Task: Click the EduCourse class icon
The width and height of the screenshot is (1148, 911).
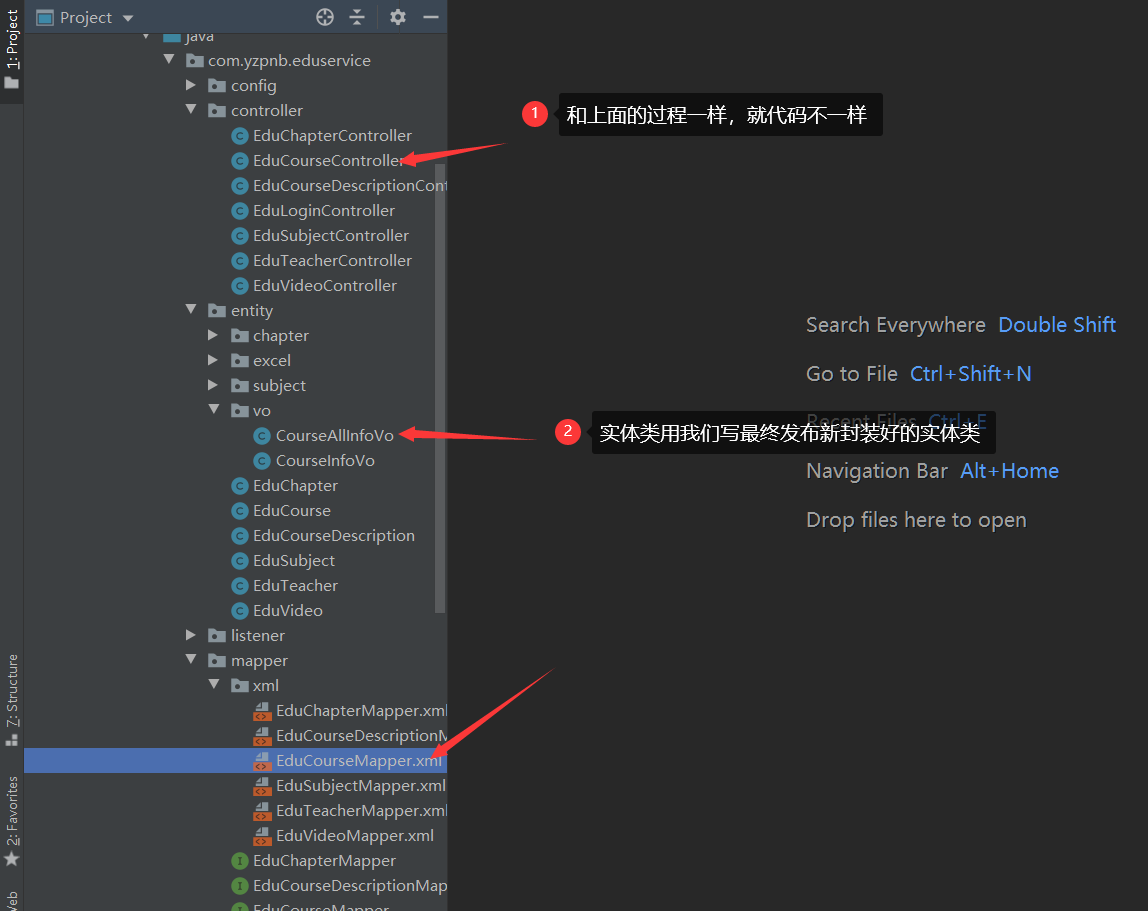Action: 239,510
